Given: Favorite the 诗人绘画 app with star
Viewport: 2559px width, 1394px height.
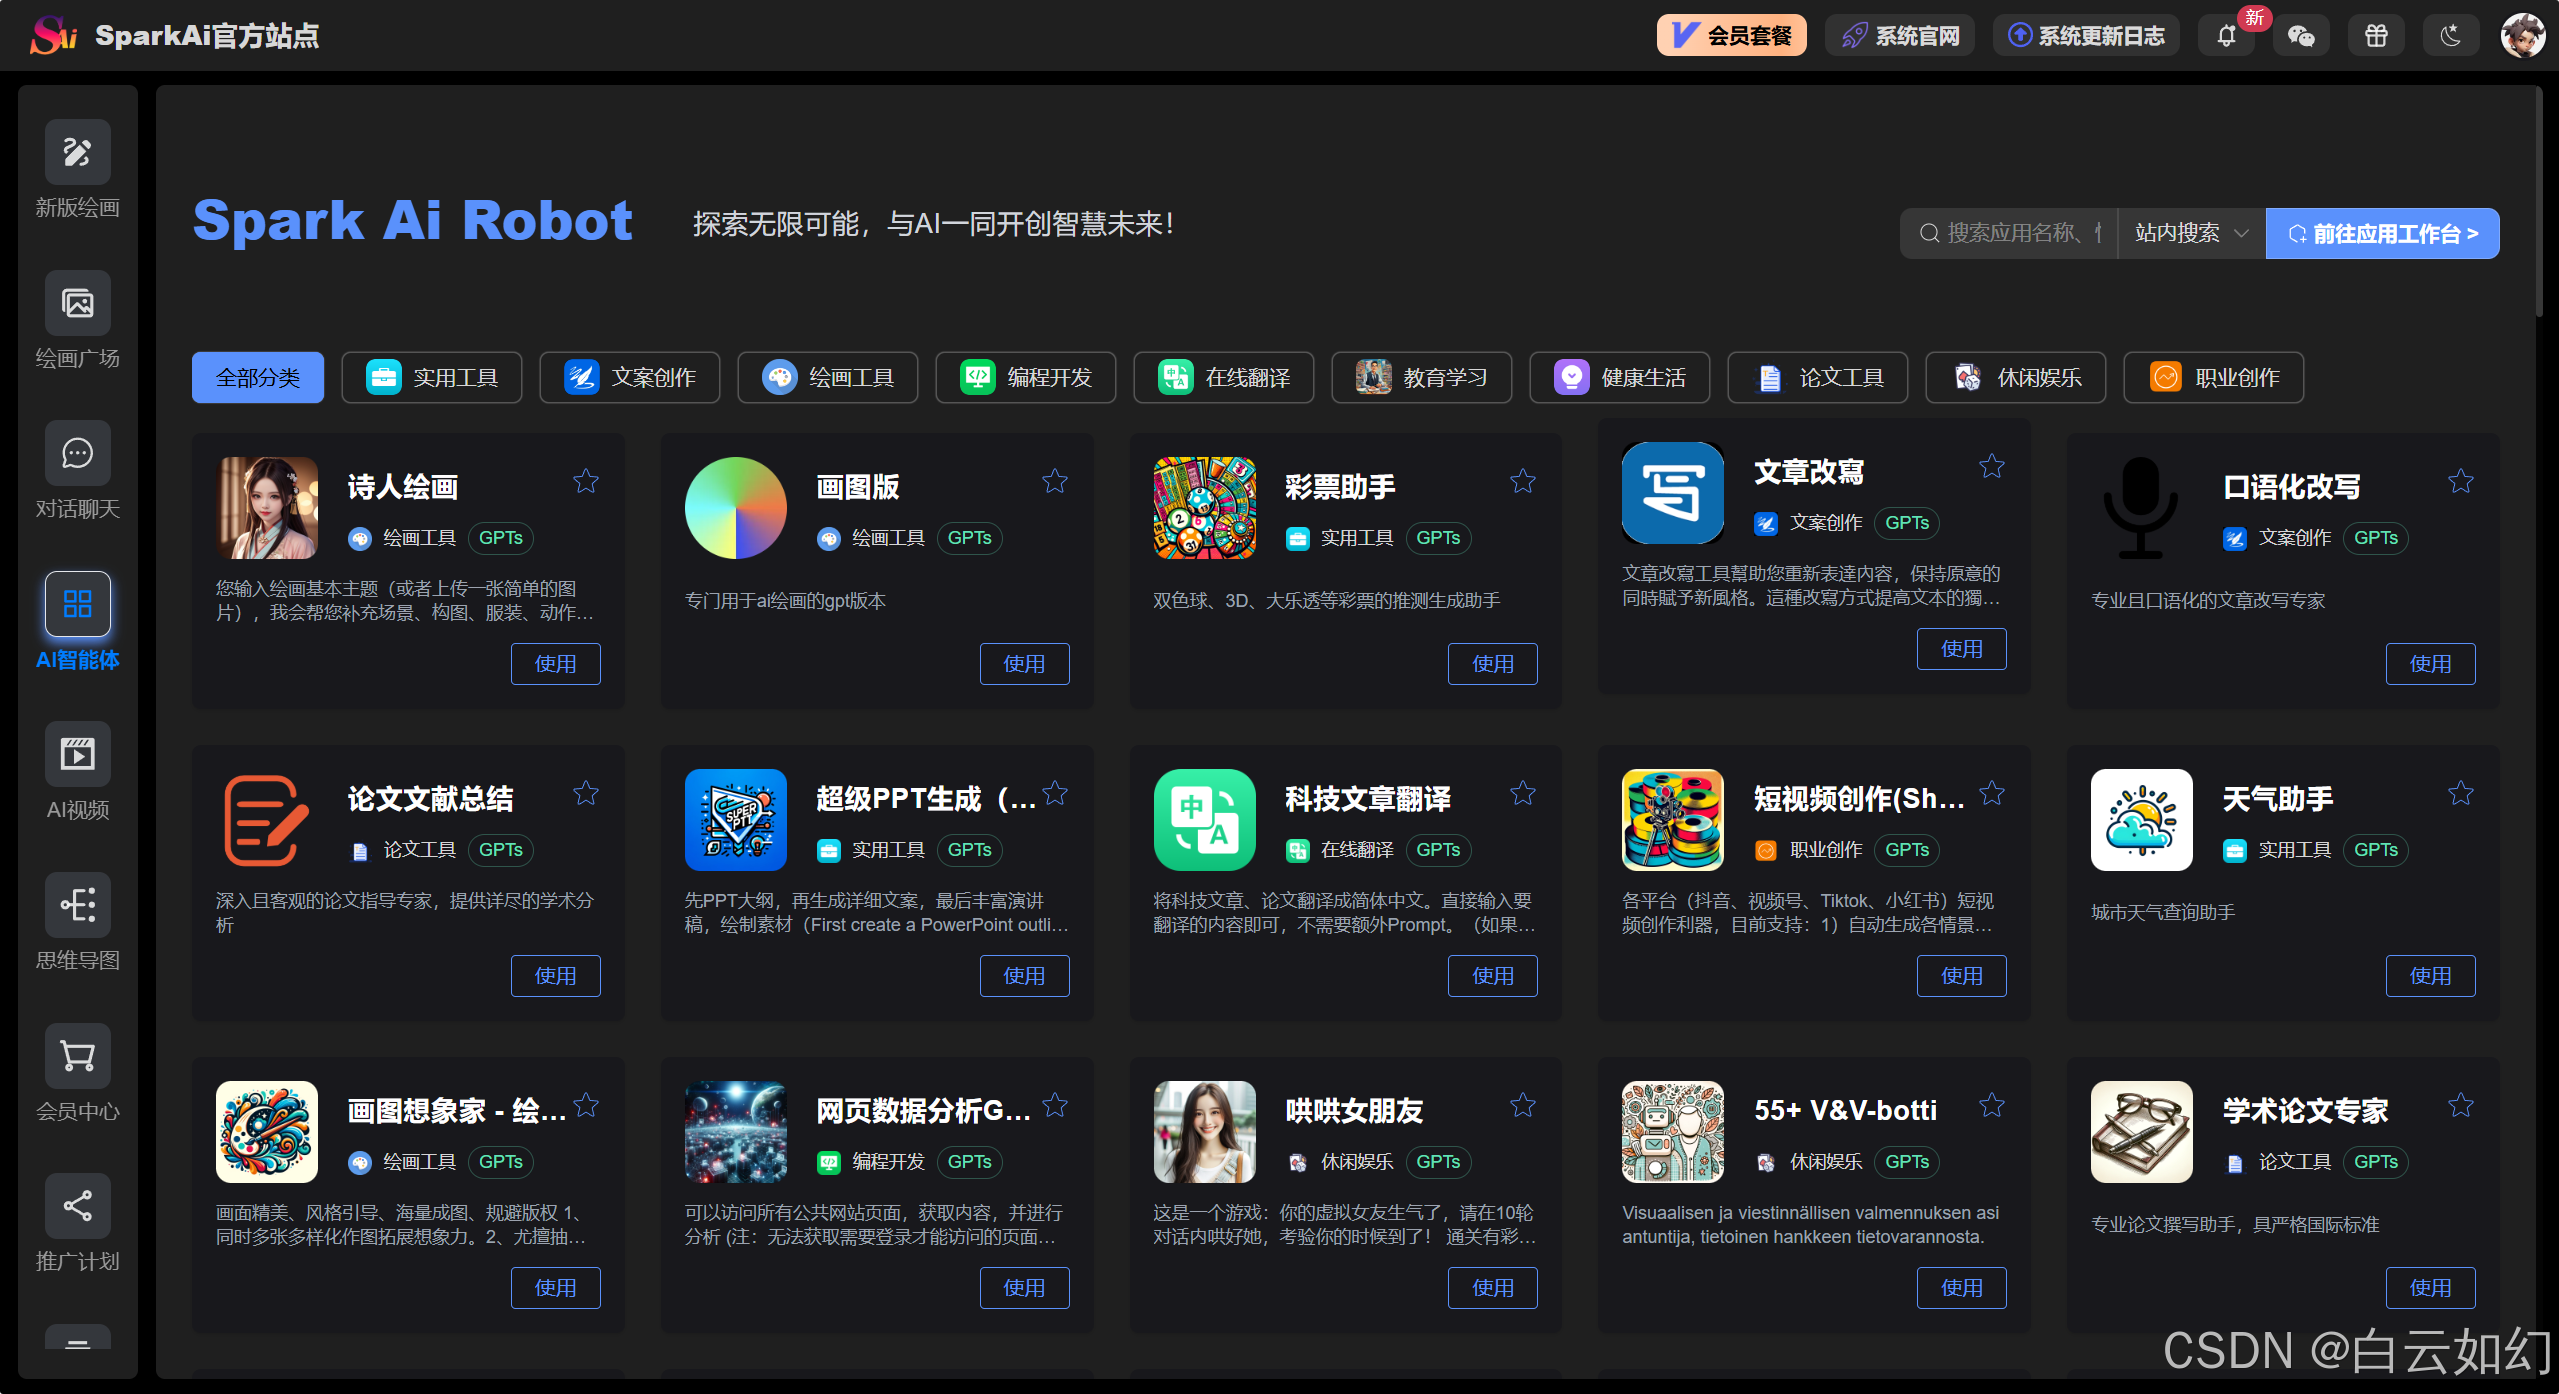Looking at the screenshot, I should [586, 482].
